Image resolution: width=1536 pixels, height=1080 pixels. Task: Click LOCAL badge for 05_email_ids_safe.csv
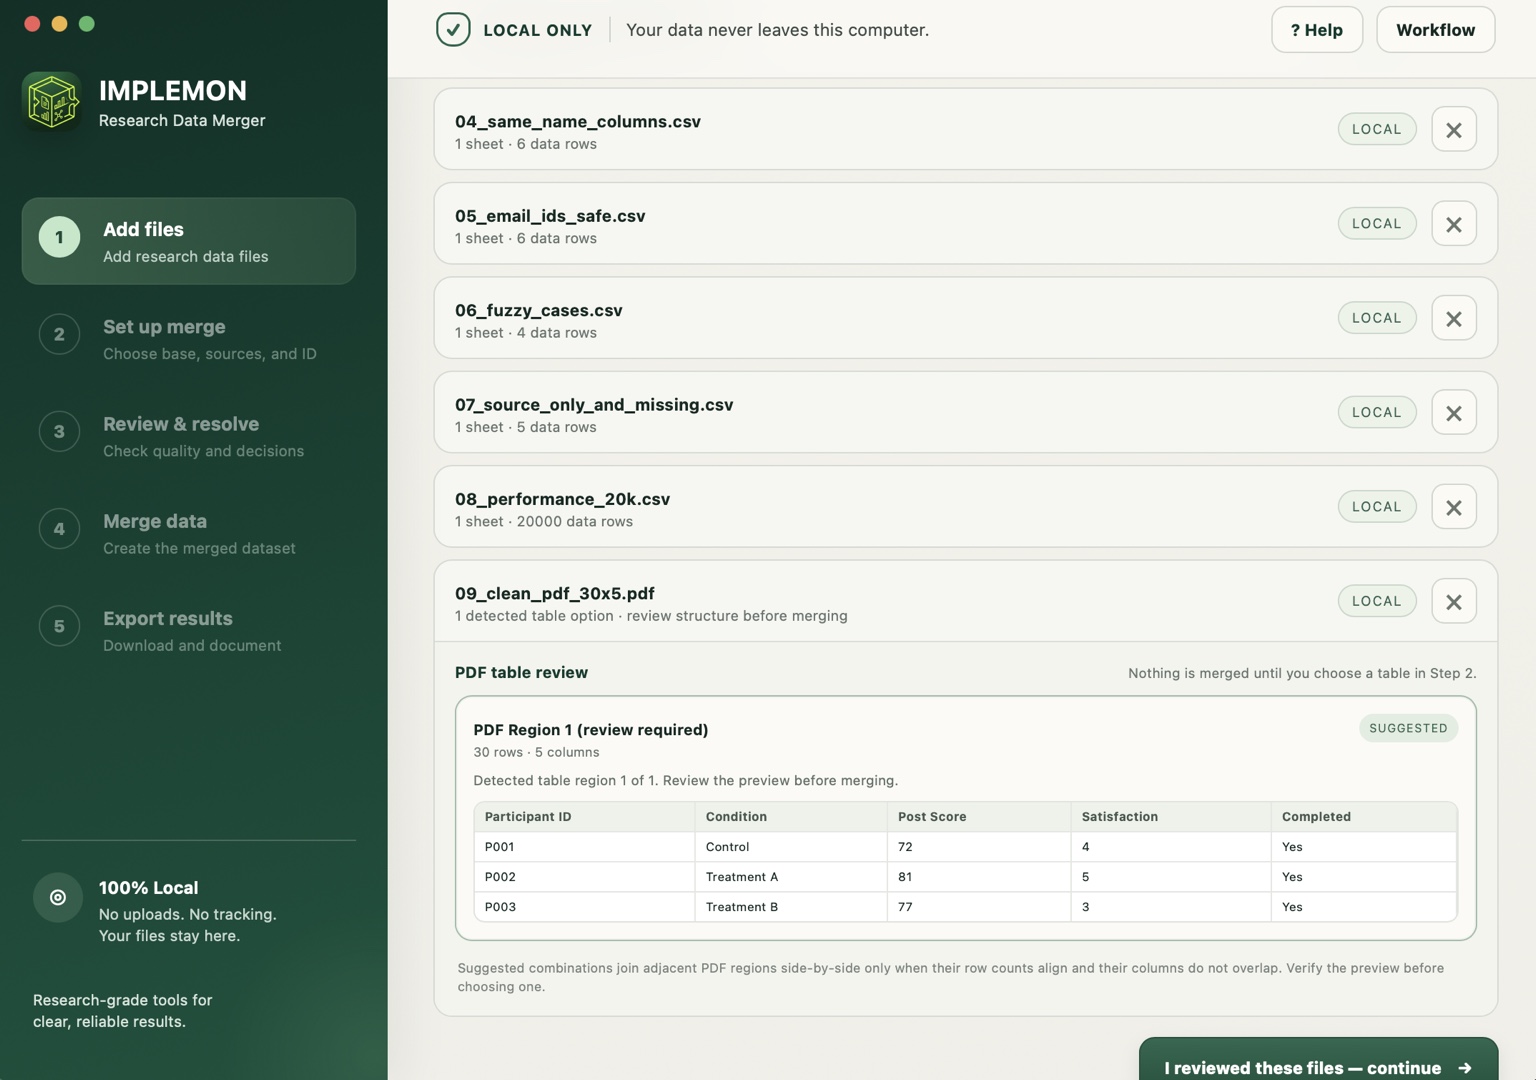(1377, 223)
